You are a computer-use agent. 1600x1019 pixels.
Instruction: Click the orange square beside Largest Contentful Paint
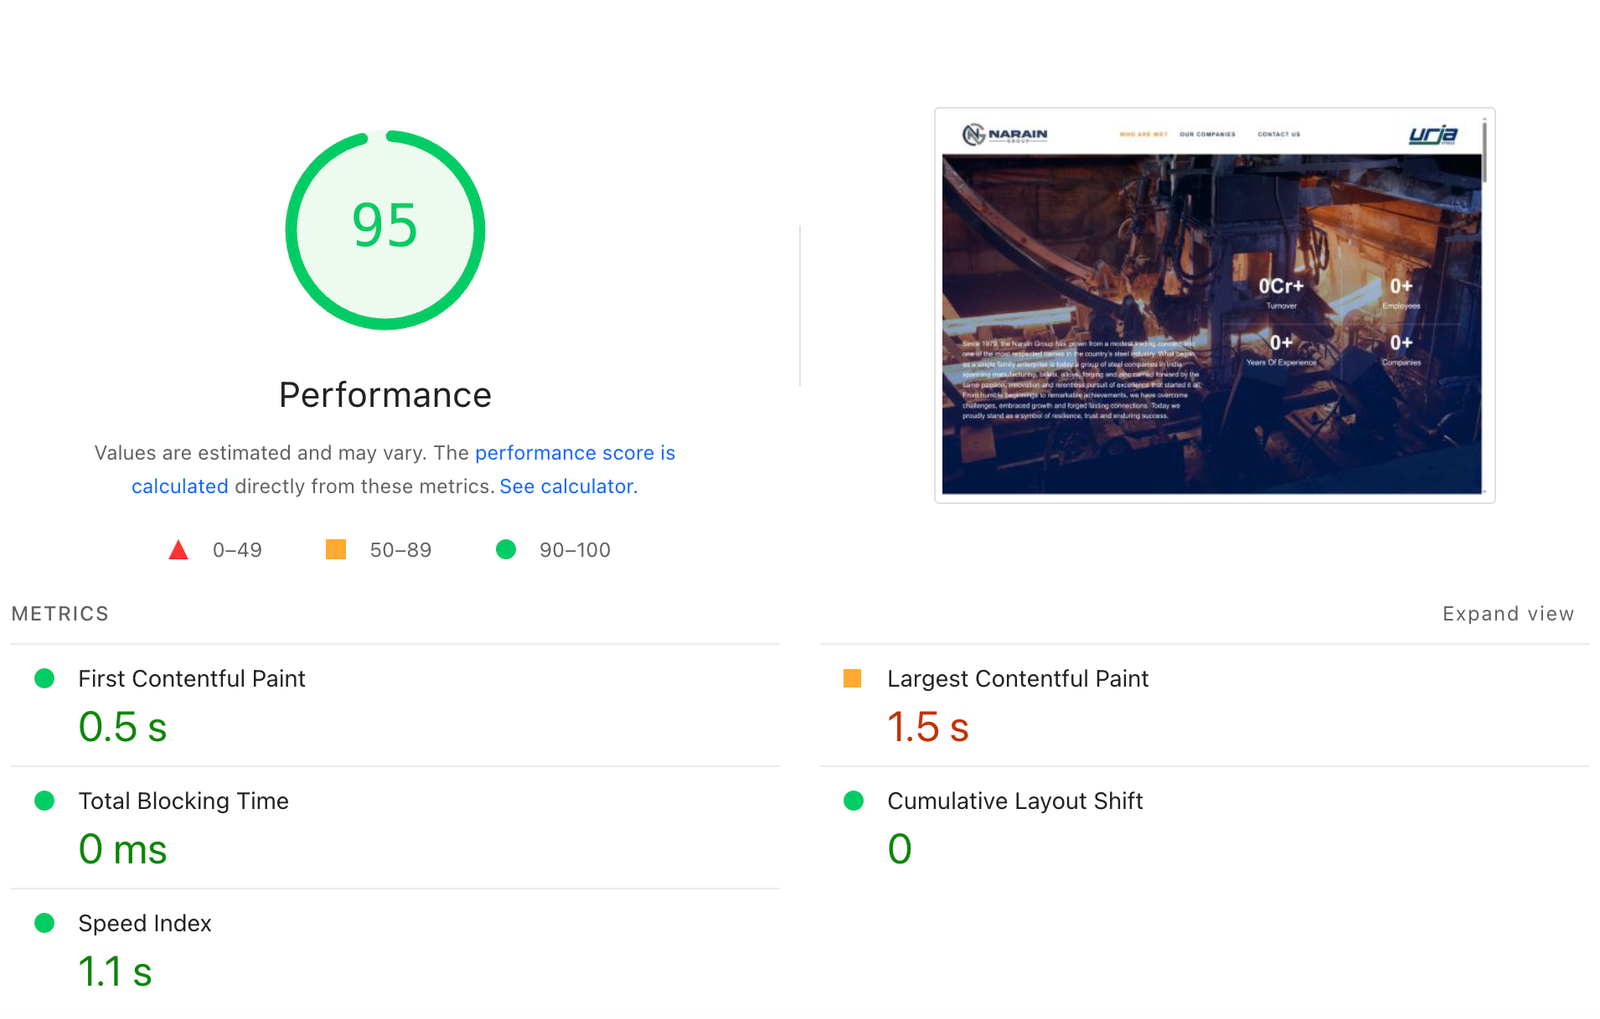(x=852, y=679)
